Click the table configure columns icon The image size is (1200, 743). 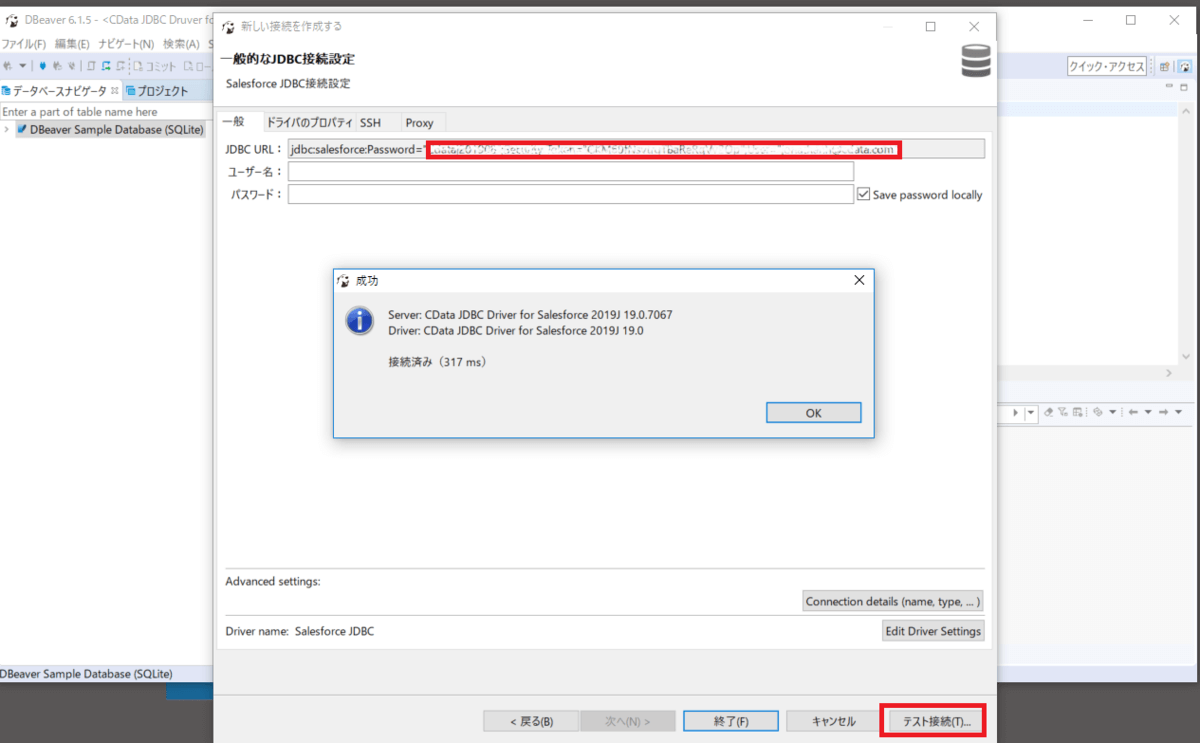(1077, 412)
